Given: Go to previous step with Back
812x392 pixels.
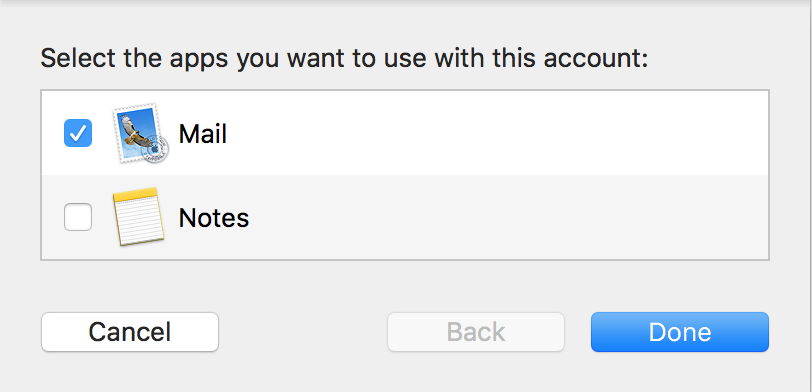Looking at the screenshot, I should [x=476, y=332].
